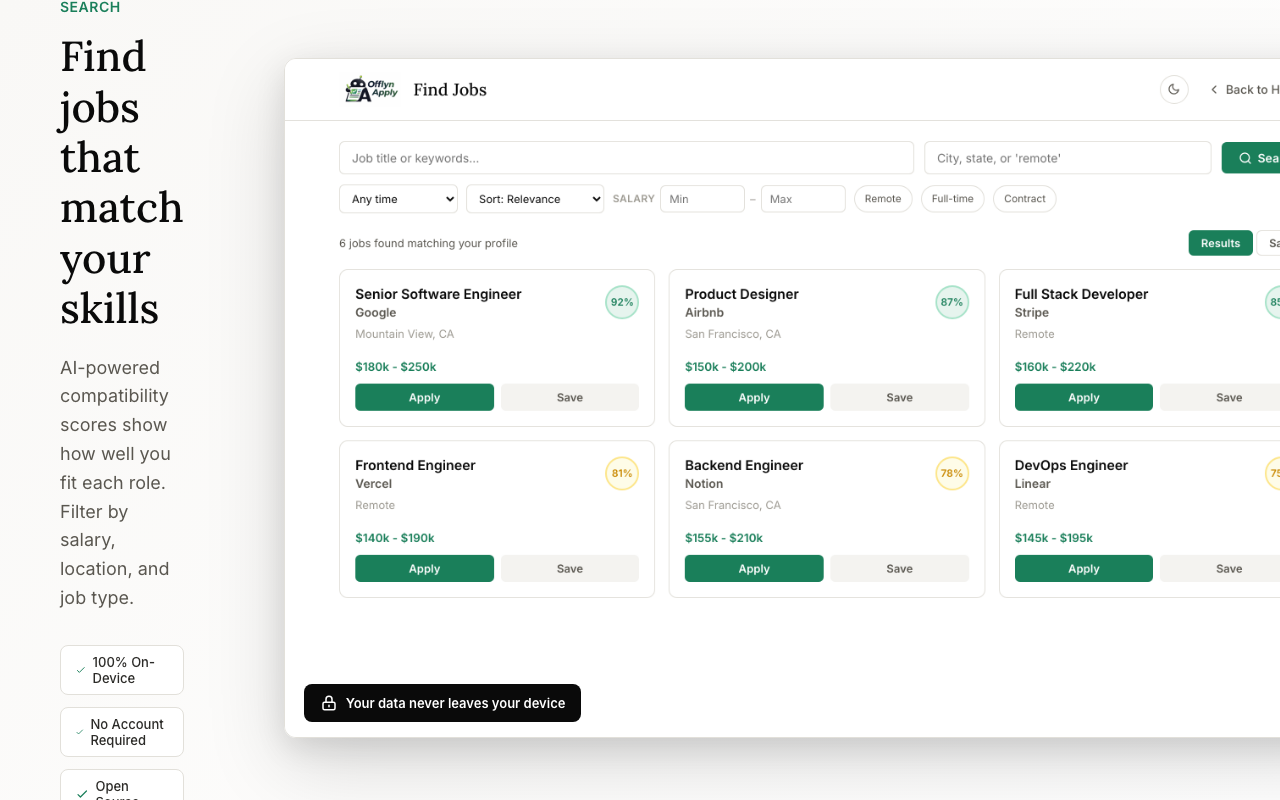Click the SALARY label
This screenshot has height=800, width=1280.
pyautogui.click(x=633, y=199)
